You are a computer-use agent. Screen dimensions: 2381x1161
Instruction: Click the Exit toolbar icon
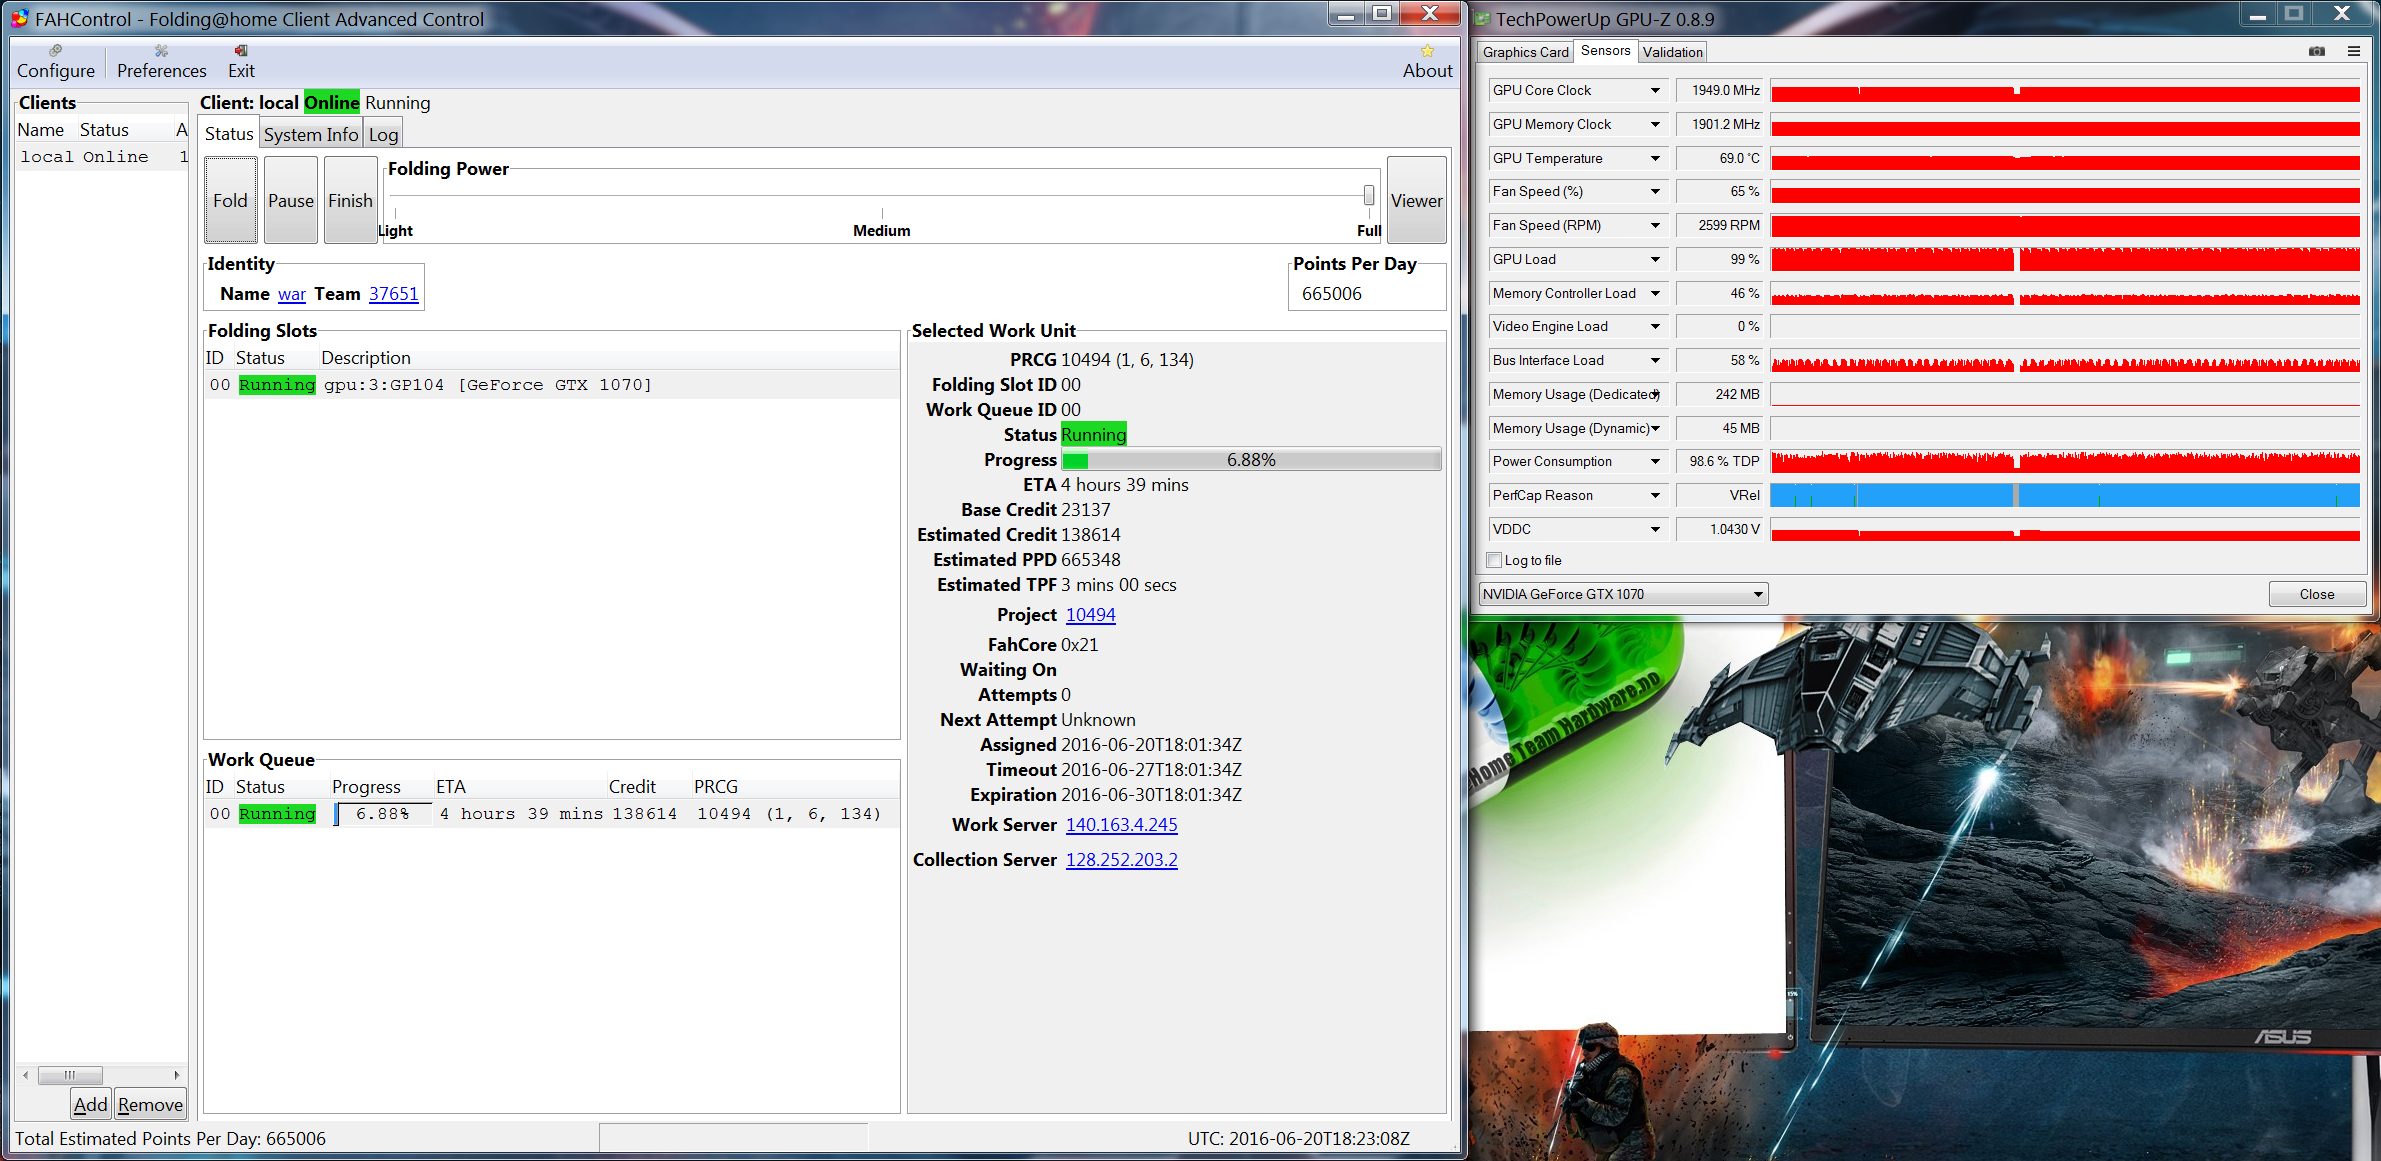pyautogui.click(x=241, y=51)
